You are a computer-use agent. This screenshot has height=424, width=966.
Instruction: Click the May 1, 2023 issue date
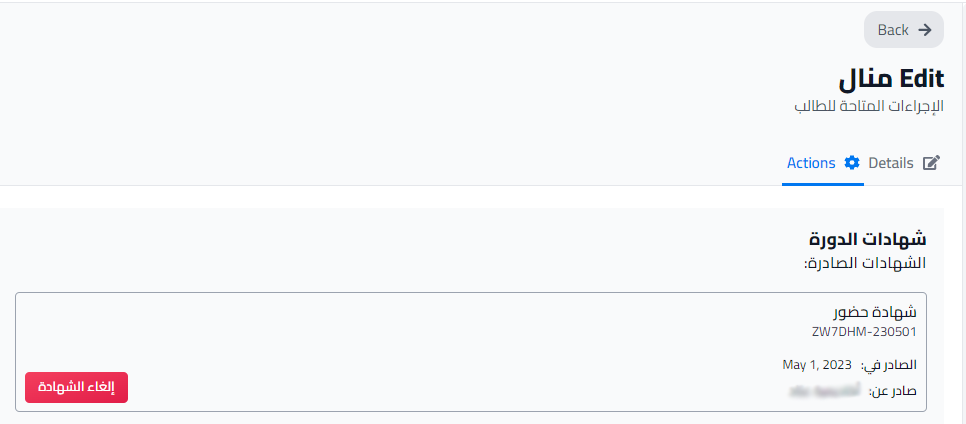[x=817, y=364]
